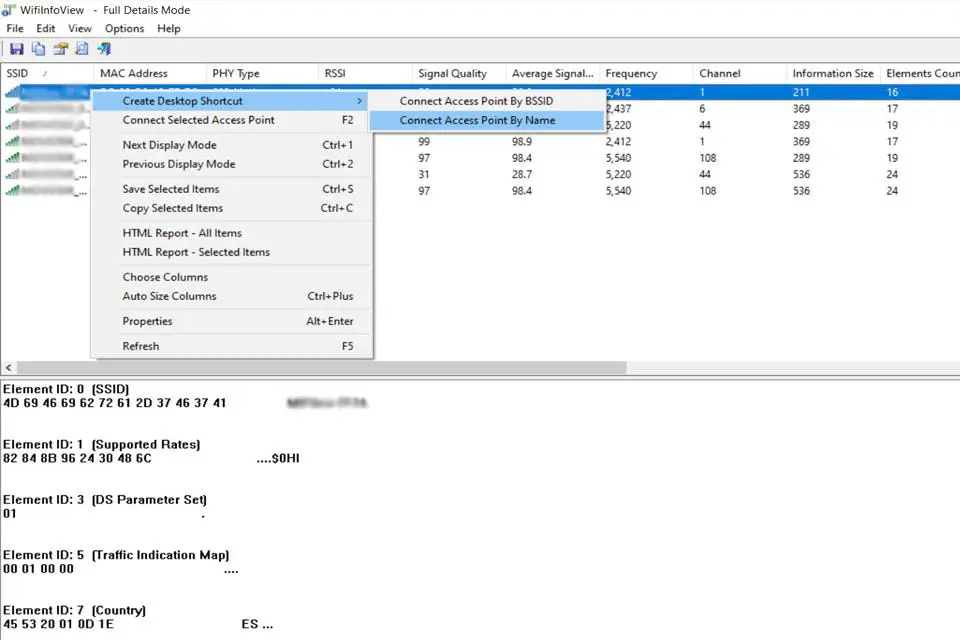Sort by the Frequency column header
The width and height of the screenshot is (960, 640).
[646, 73]
